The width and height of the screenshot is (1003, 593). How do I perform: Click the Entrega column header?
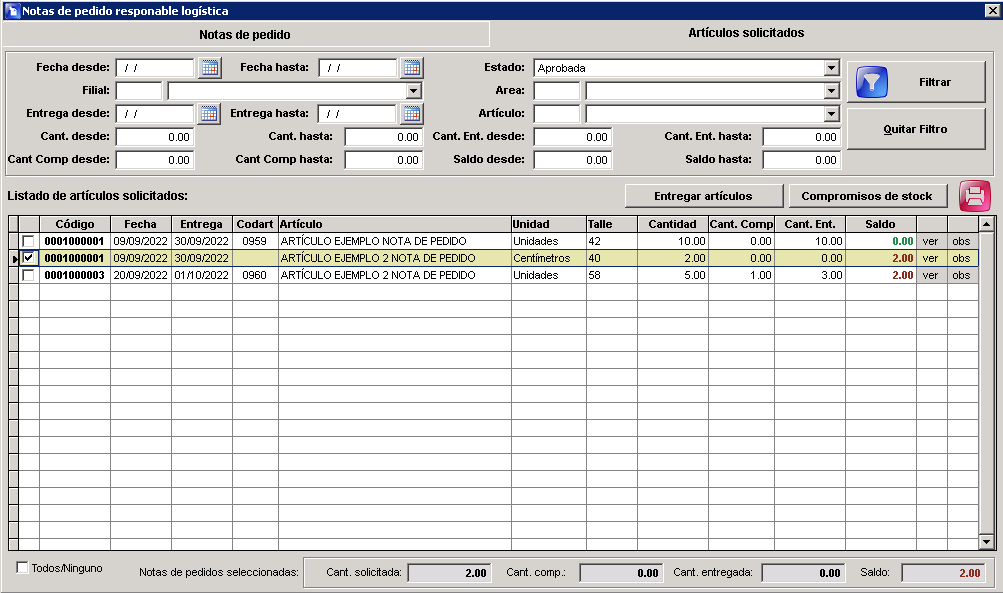click(x=201, y=224)
